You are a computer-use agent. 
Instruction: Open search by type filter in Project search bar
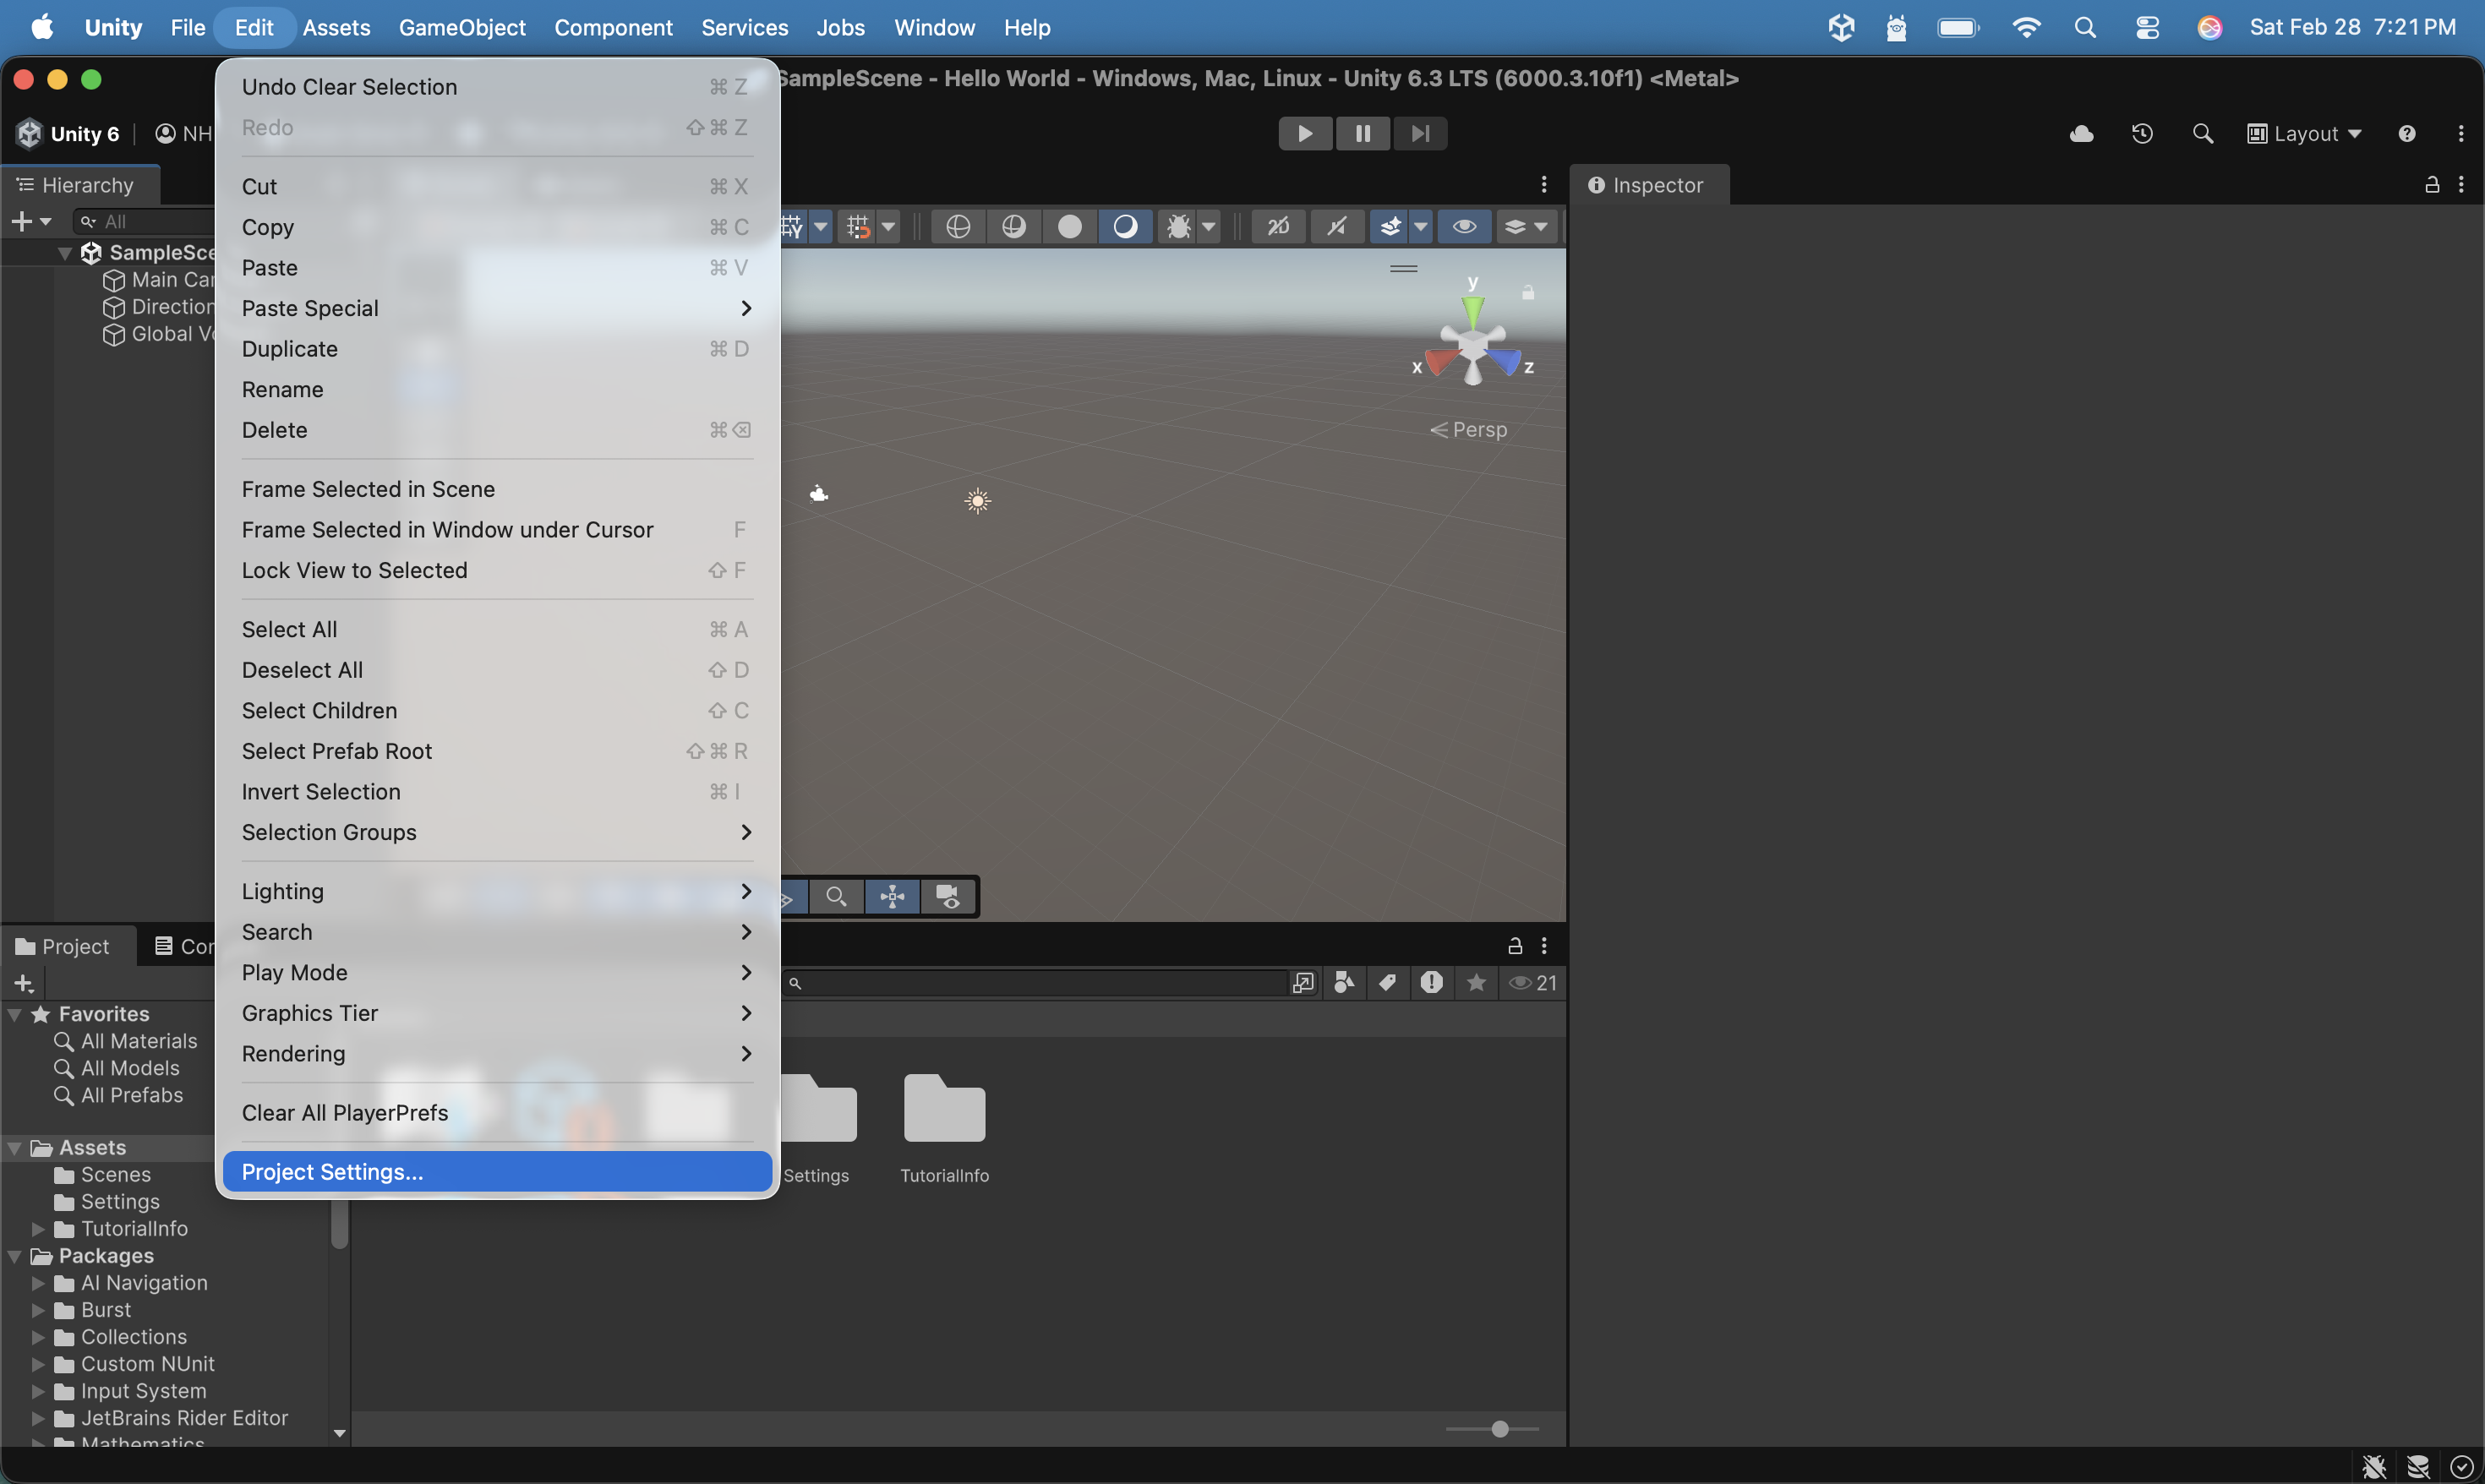click(x=1343, y=983)
